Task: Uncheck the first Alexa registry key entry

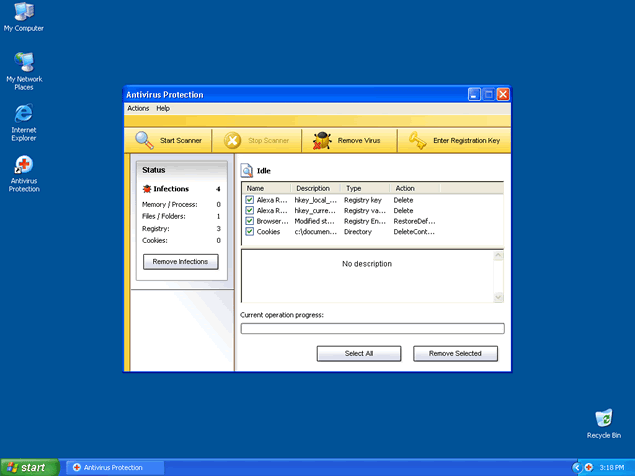Action: pos(250,200)
